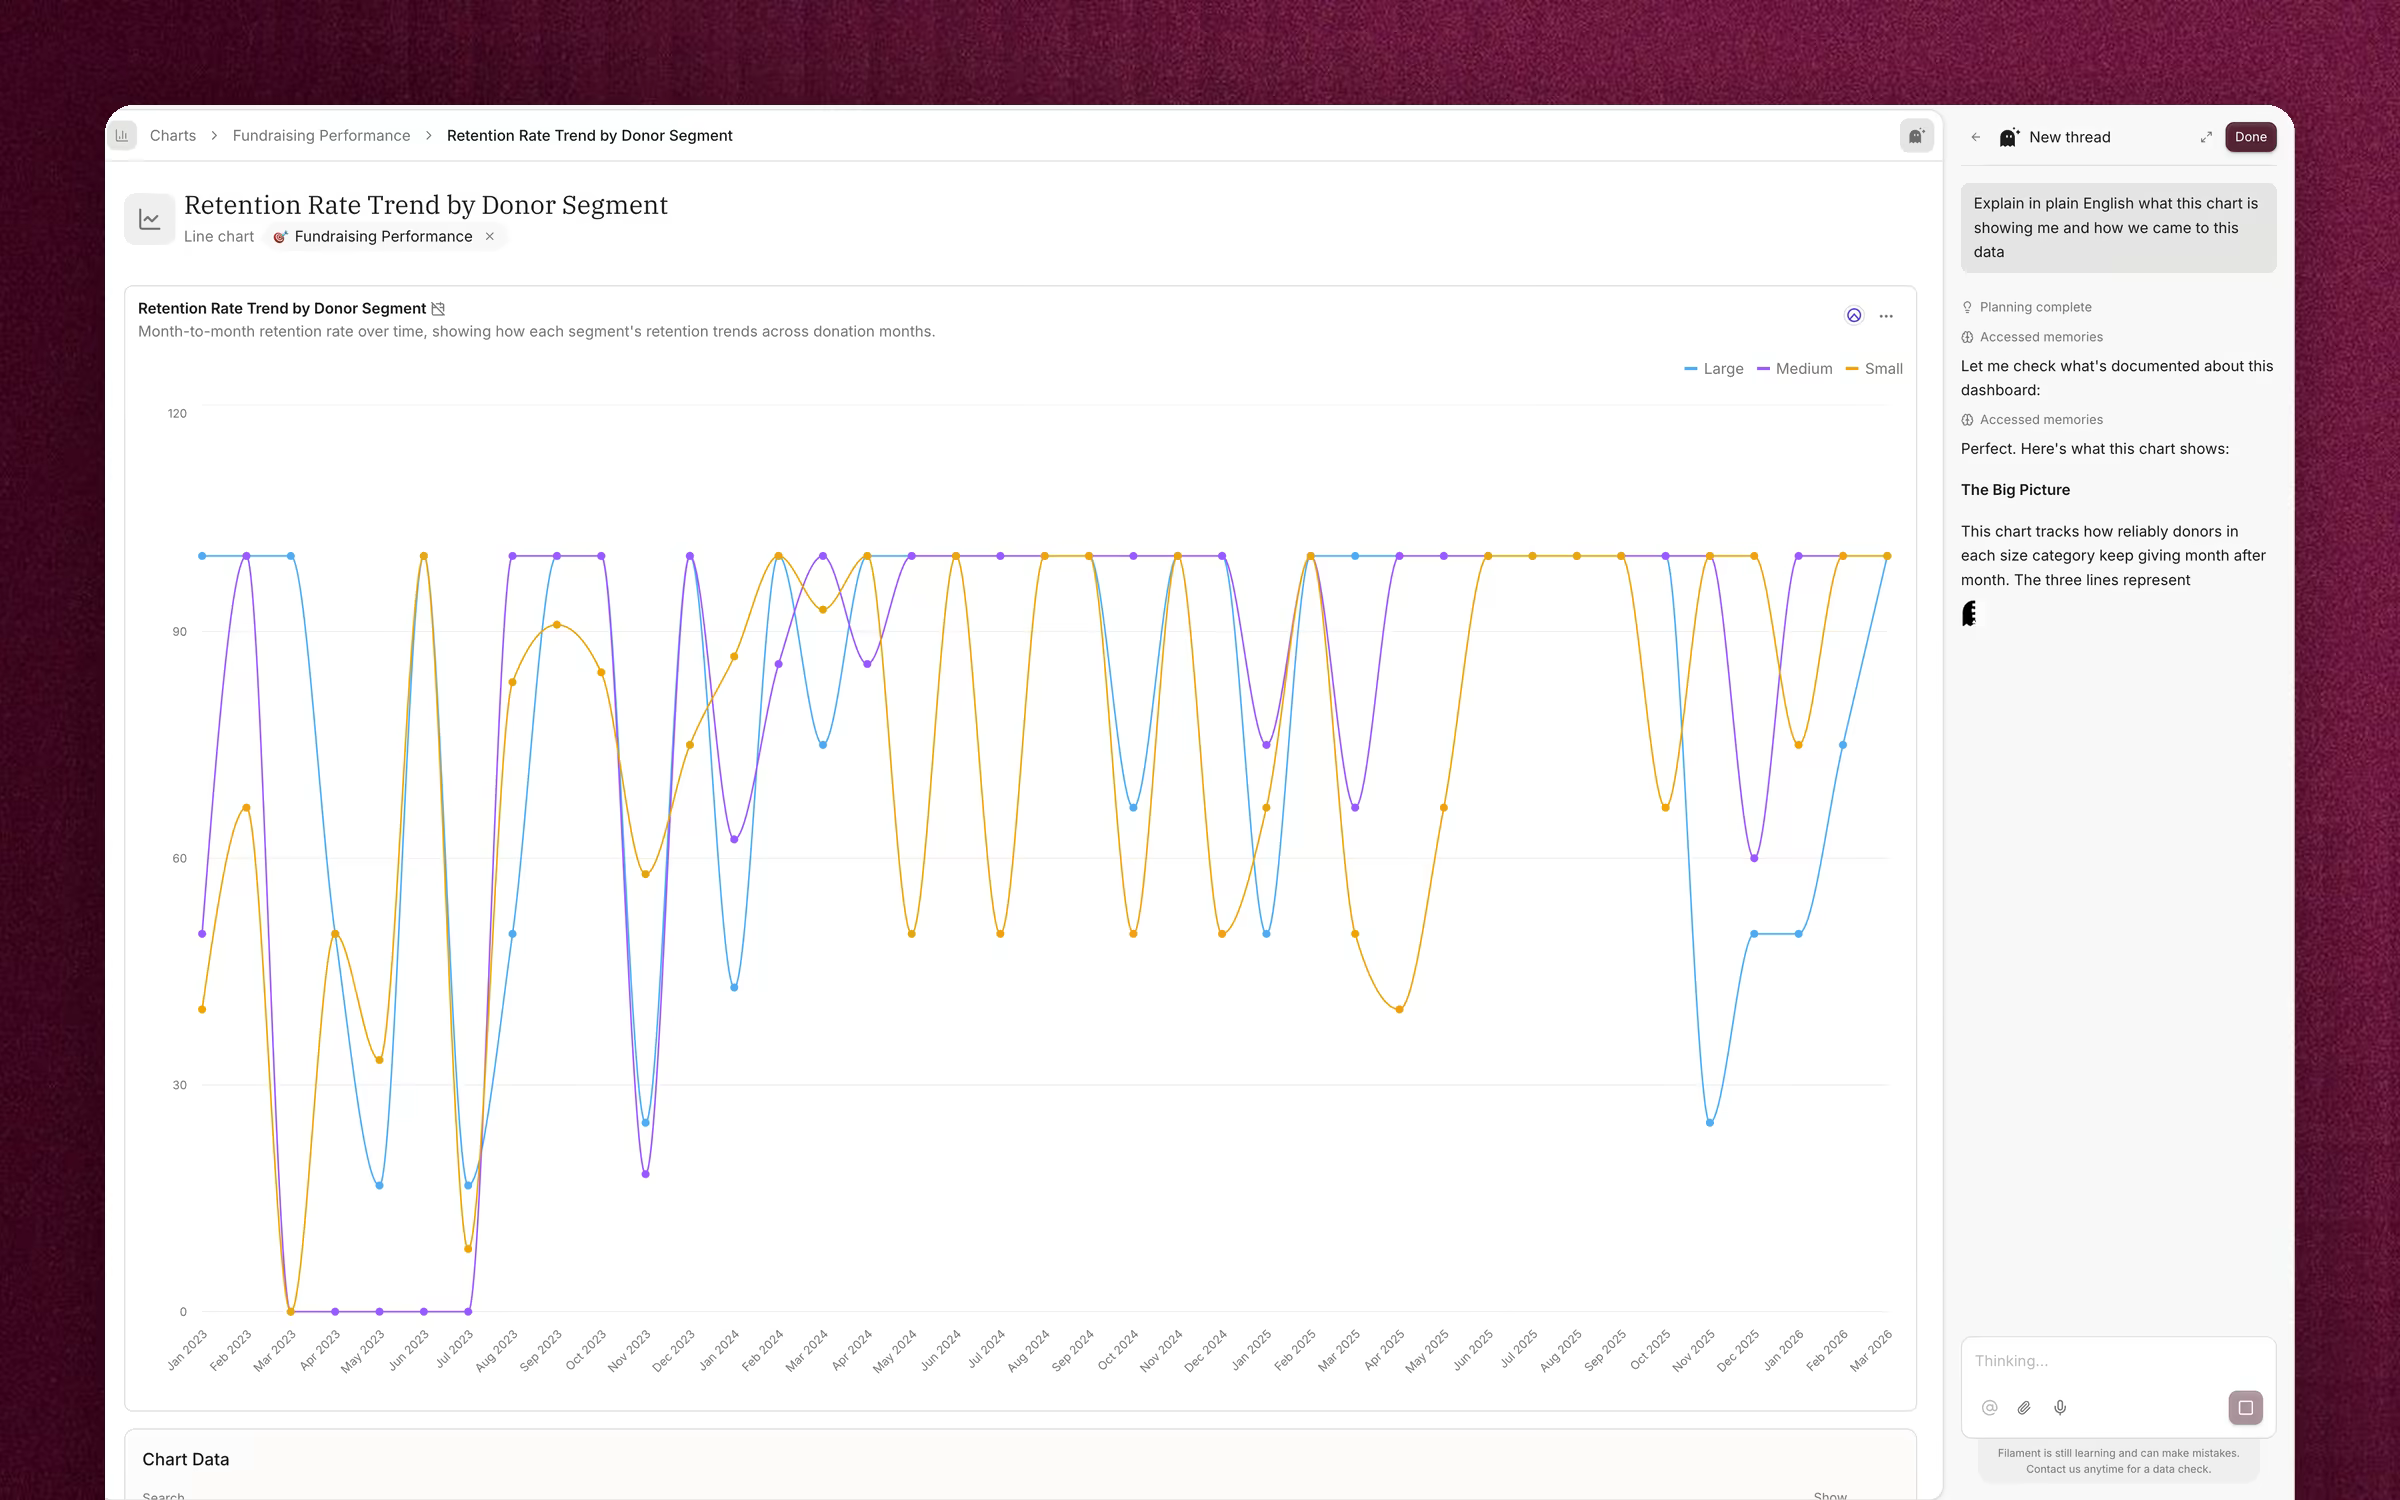Go to Fundraising Performance breadcrumb
This screenshot has width=2400, height=1500.
click(x=321, y=135)
